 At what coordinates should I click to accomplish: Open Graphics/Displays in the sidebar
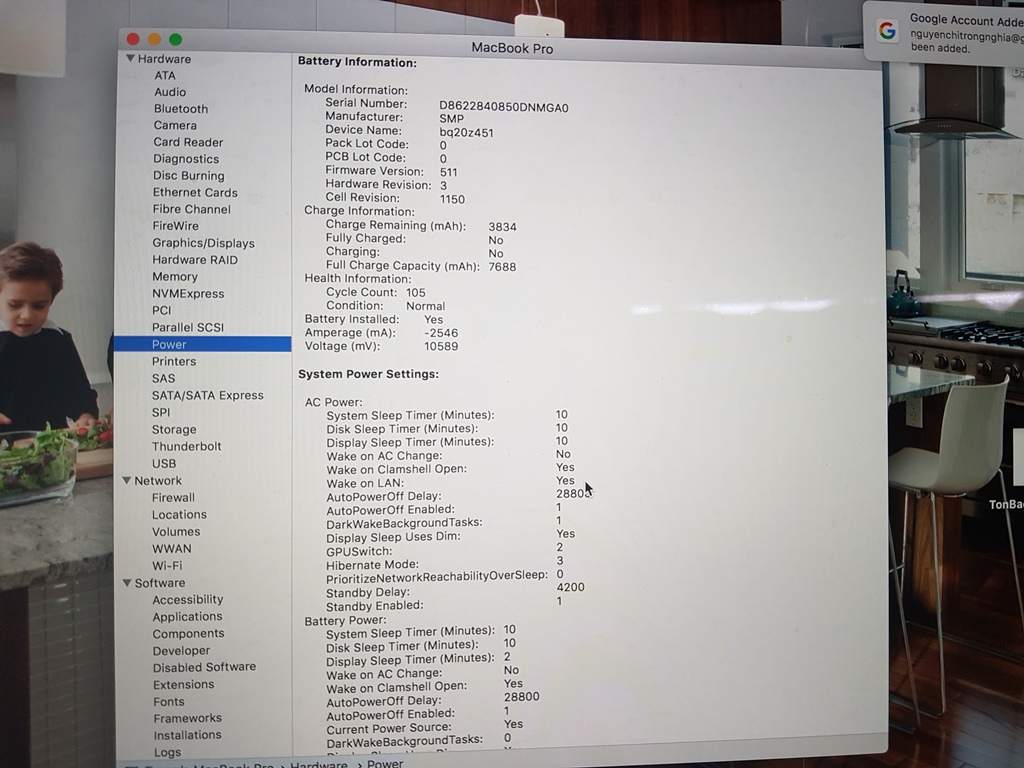204,243
